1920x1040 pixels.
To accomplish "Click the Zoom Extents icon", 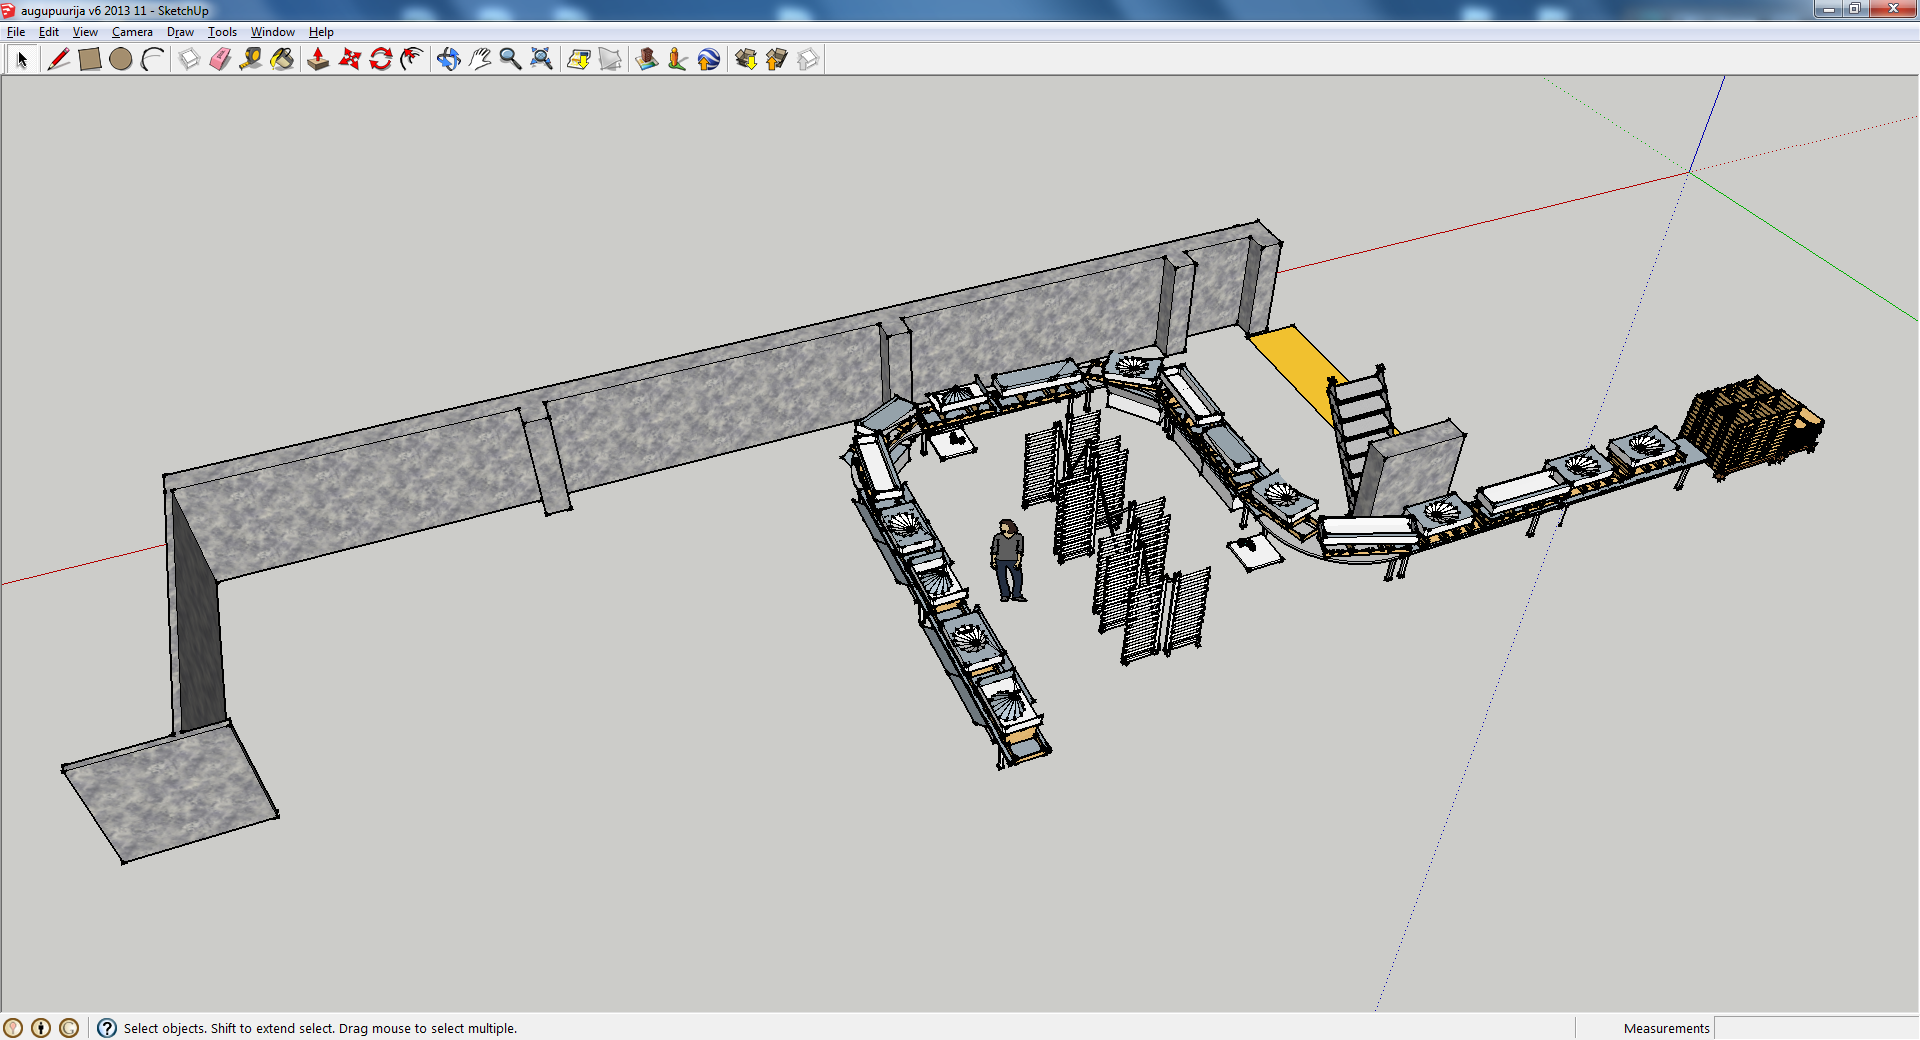I will tap(541, 60).
